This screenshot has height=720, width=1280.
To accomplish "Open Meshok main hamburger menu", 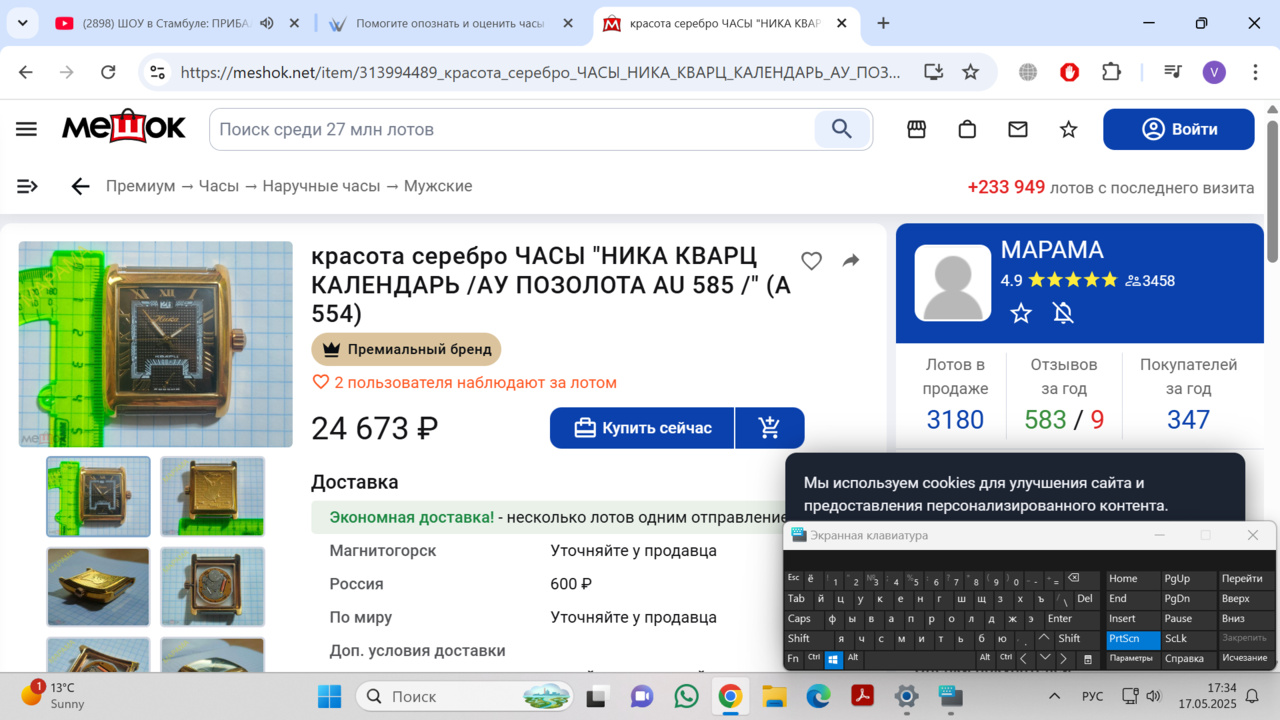I will coord(27,129).
